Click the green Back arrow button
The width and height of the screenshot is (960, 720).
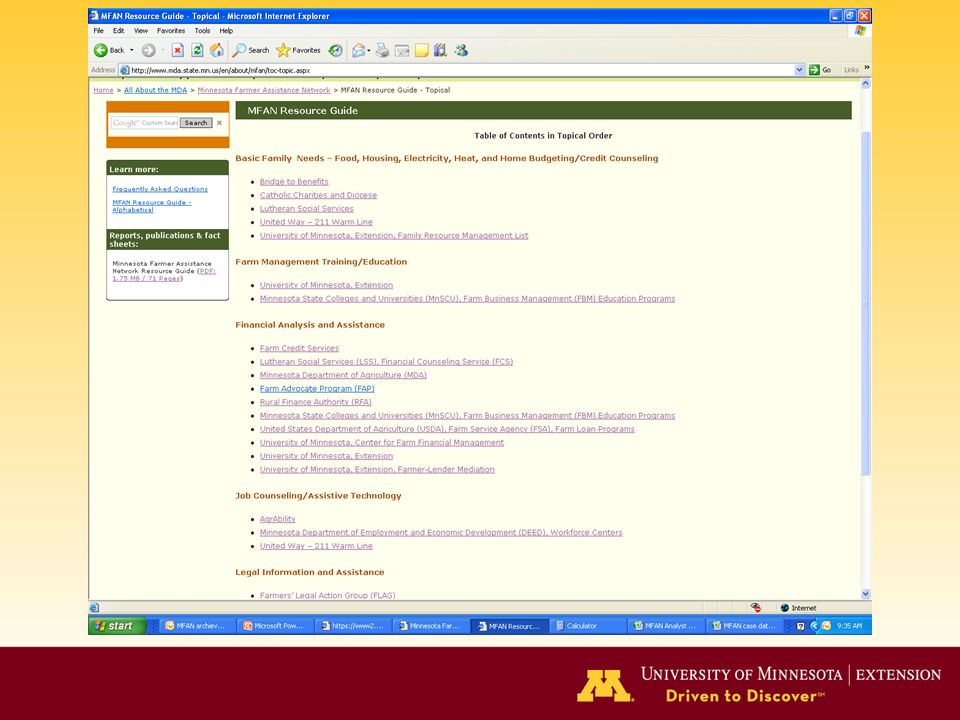pos(101,50)
